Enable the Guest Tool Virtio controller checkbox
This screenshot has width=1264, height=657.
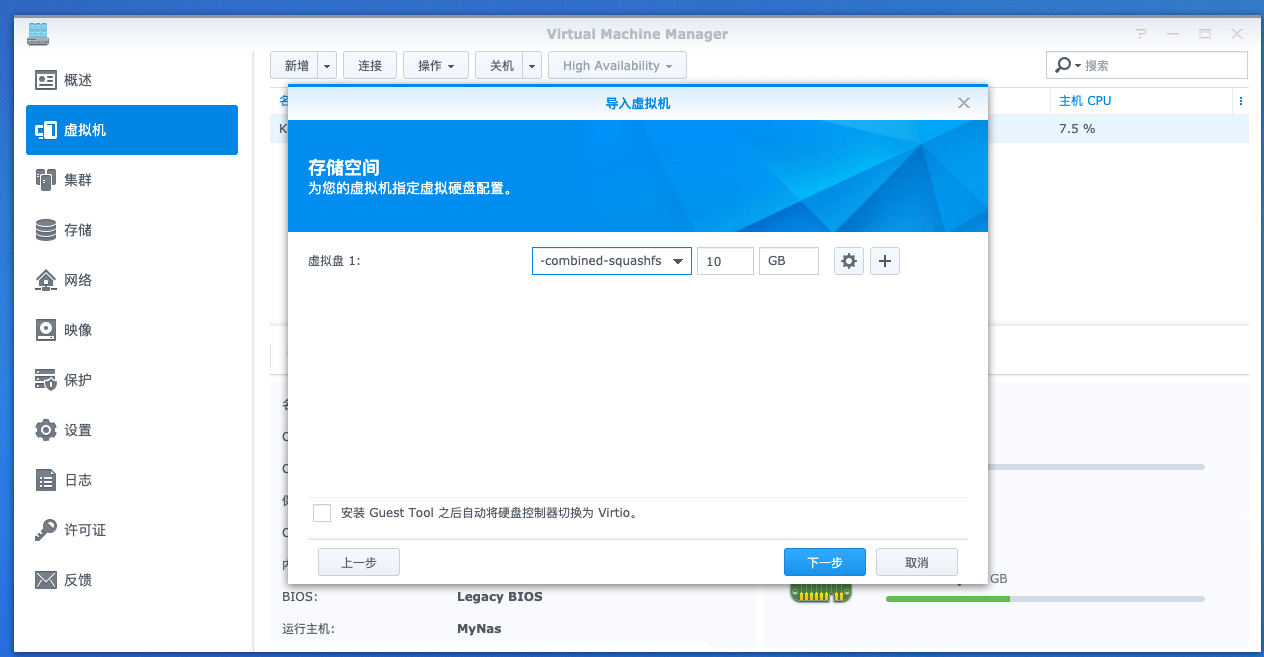click(x=322, y=513)
